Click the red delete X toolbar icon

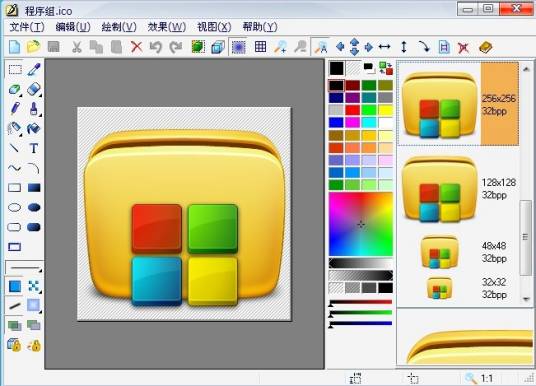[x=136, y=47]
